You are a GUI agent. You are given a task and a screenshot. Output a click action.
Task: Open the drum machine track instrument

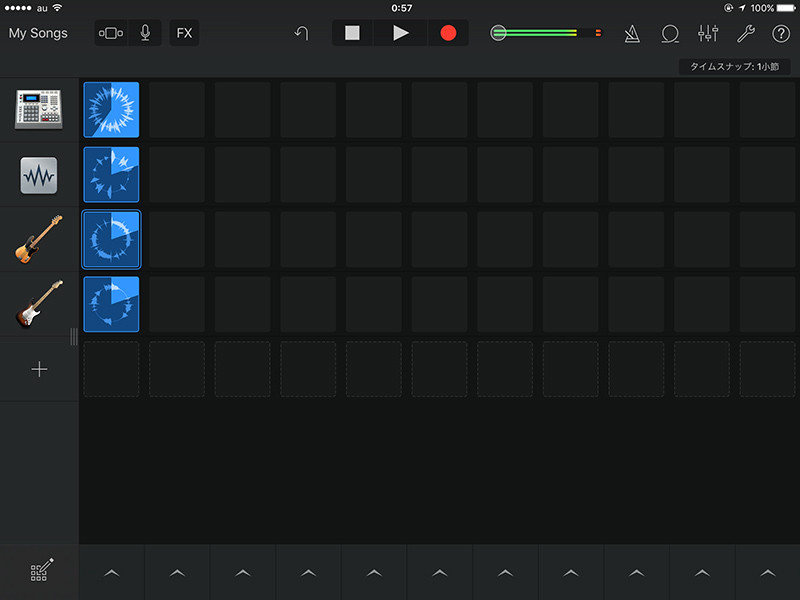[39, 109]
